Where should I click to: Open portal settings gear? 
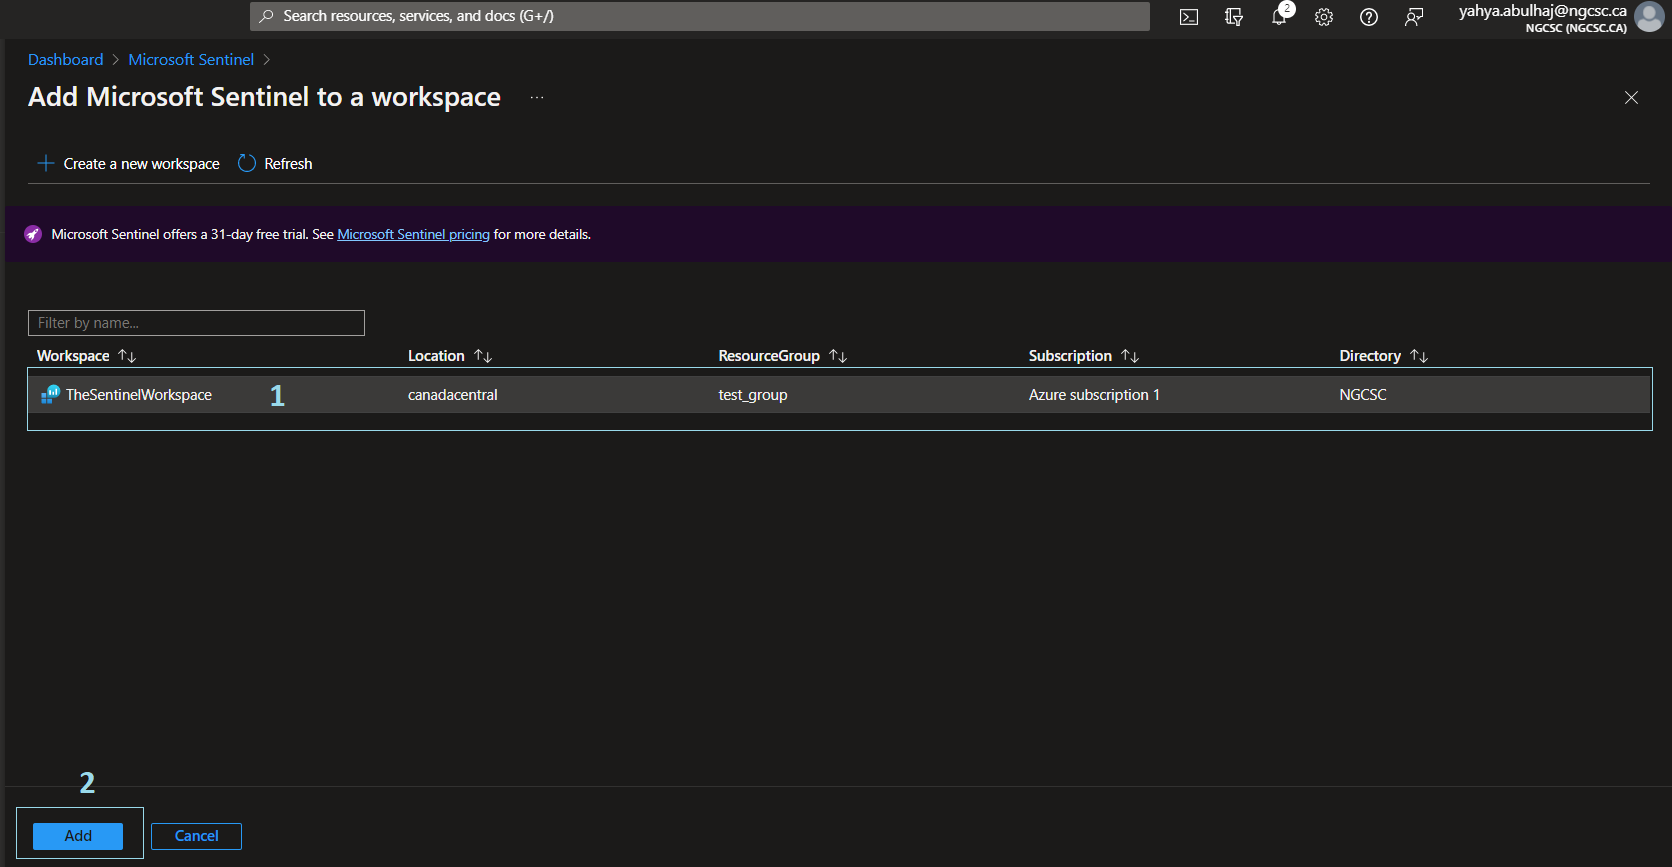(1324, 17)
